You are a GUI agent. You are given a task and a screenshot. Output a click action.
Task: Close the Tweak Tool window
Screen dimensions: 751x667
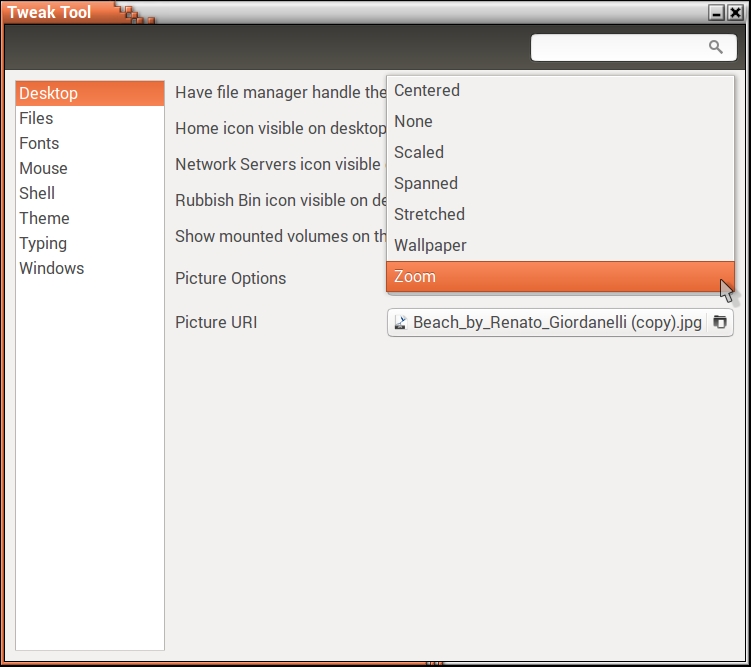(734, 13)
